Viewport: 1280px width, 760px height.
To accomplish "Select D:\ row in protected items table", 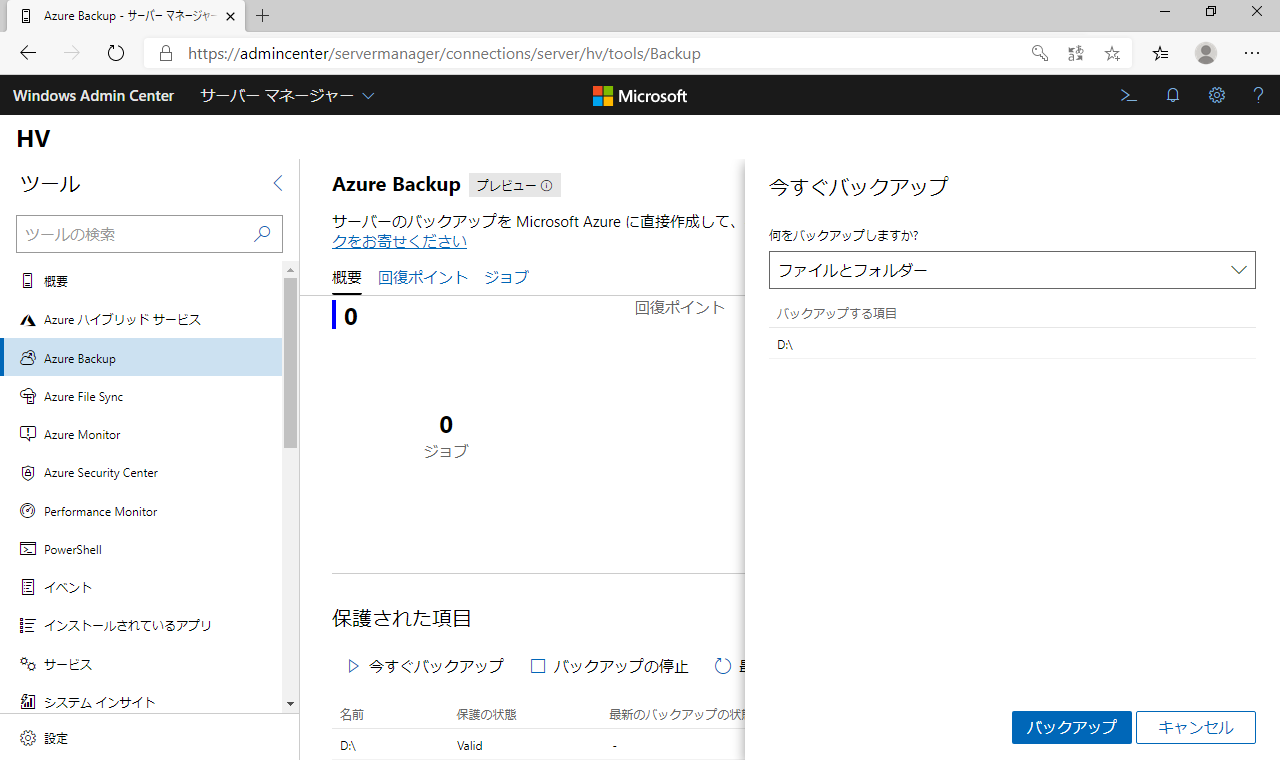I will (539, 745).
